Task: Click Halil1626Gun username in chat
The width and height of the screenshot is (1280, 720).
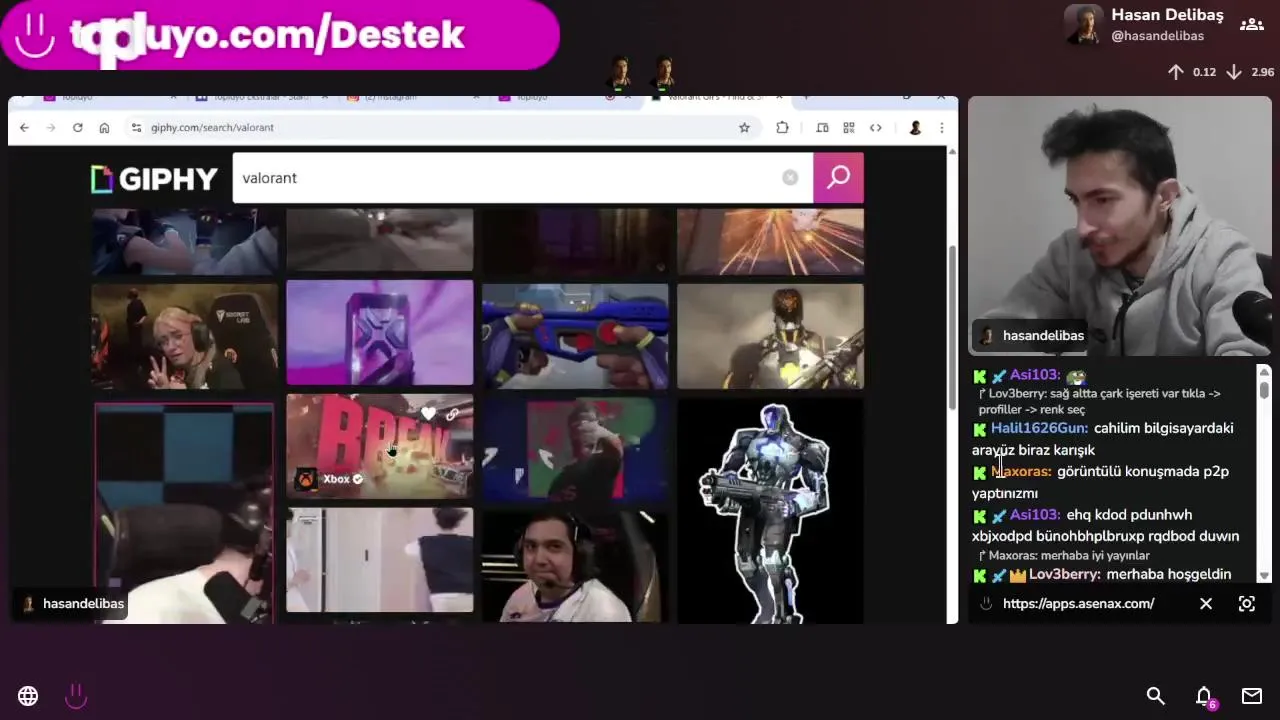Action: click(x=1040, y=428)
